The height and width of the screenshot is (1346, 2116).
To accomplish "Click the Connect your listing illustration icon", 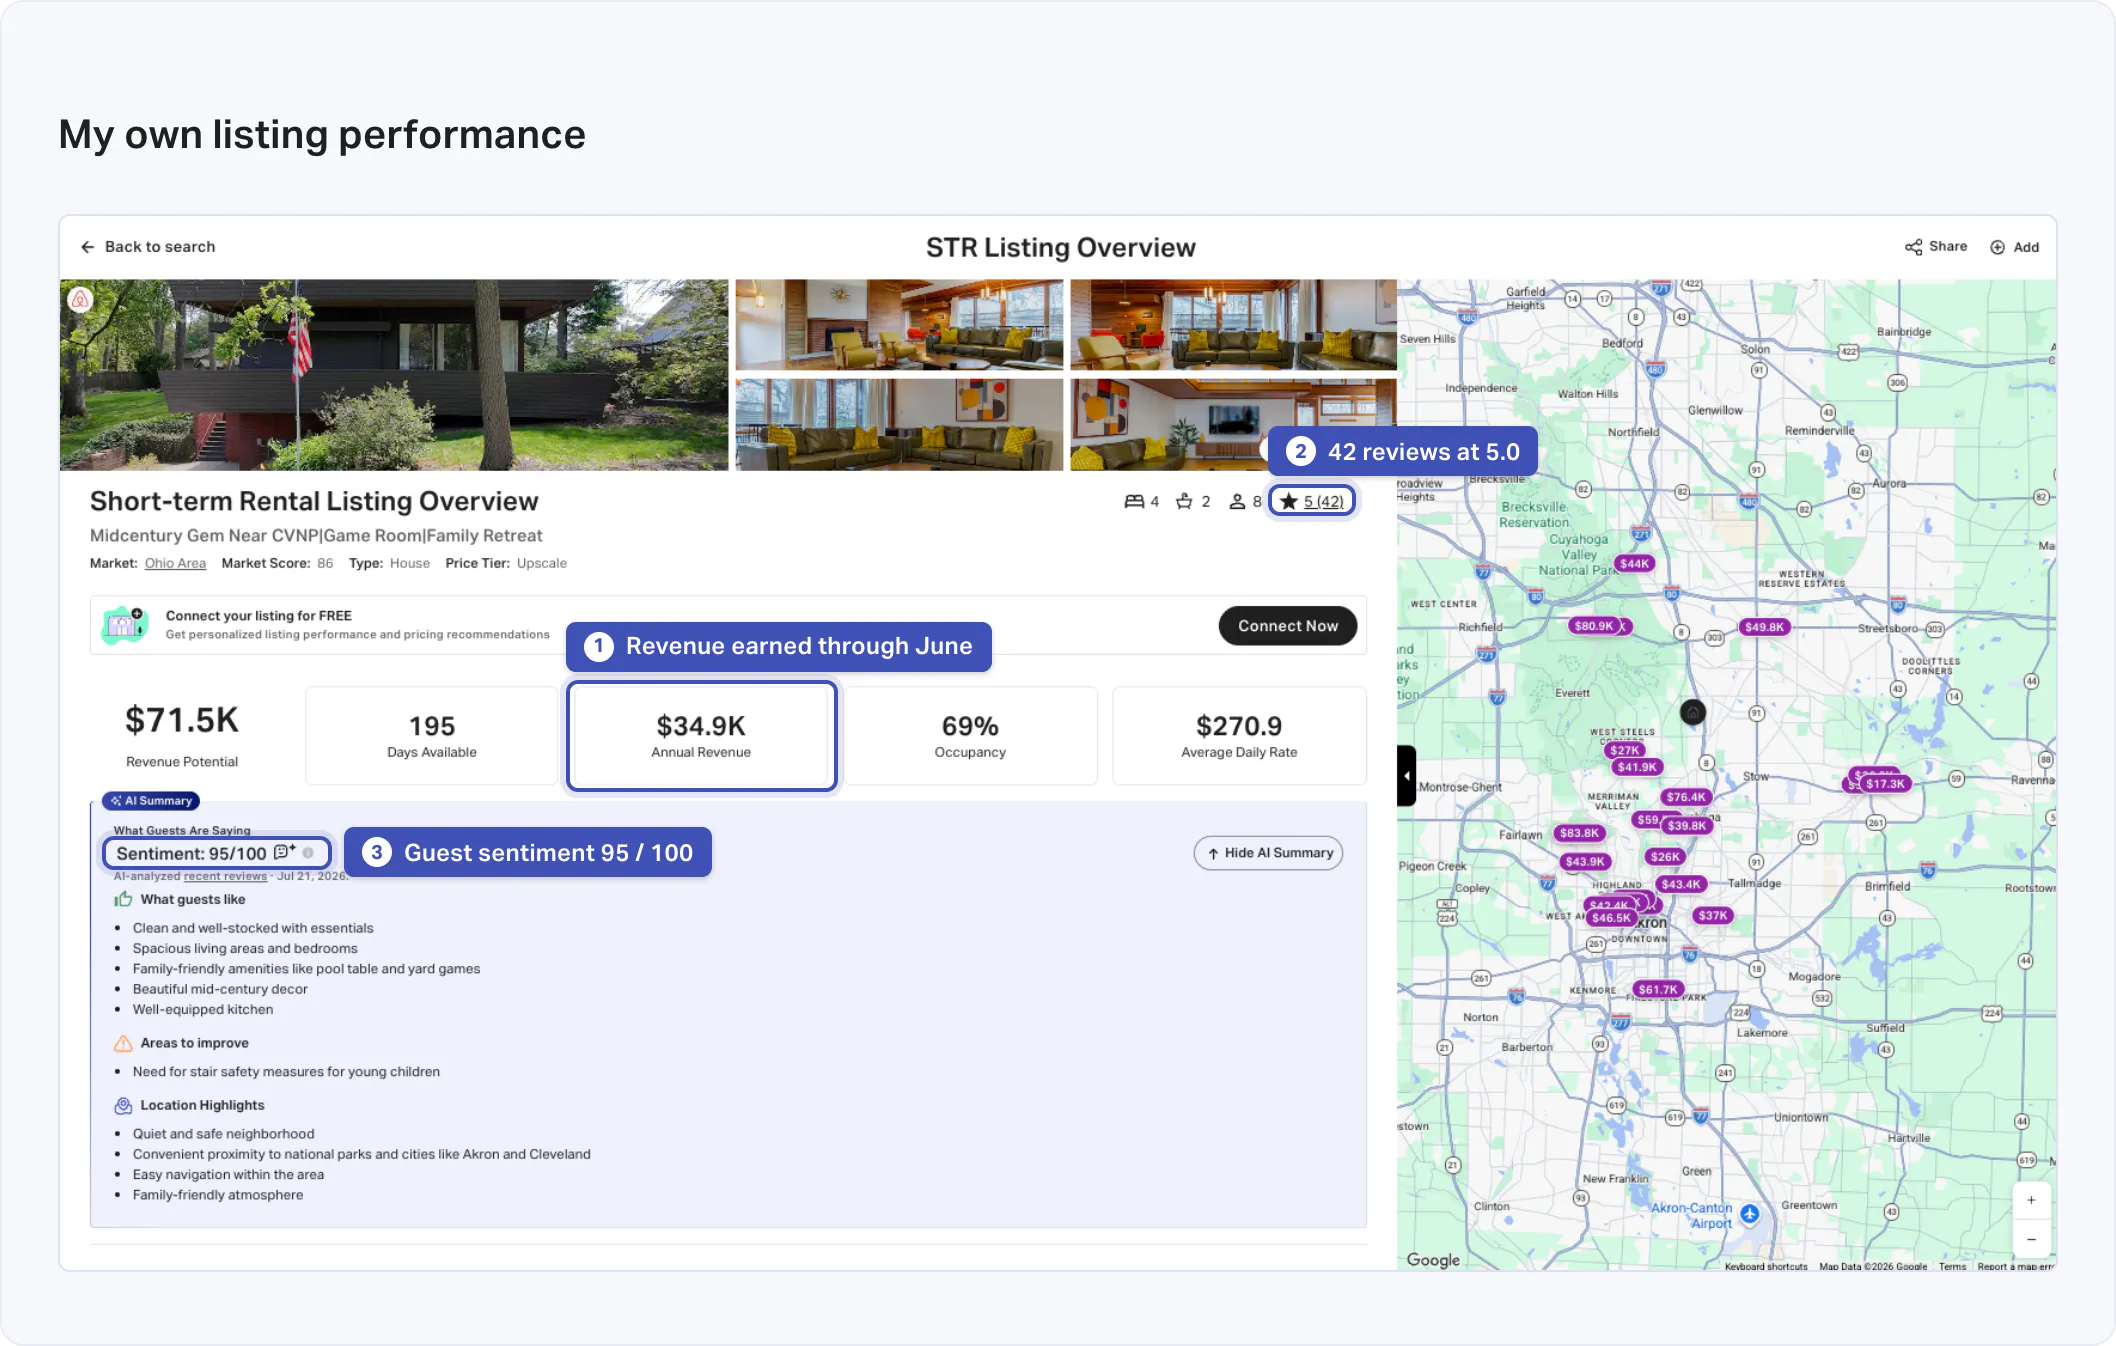I will 125,625.
